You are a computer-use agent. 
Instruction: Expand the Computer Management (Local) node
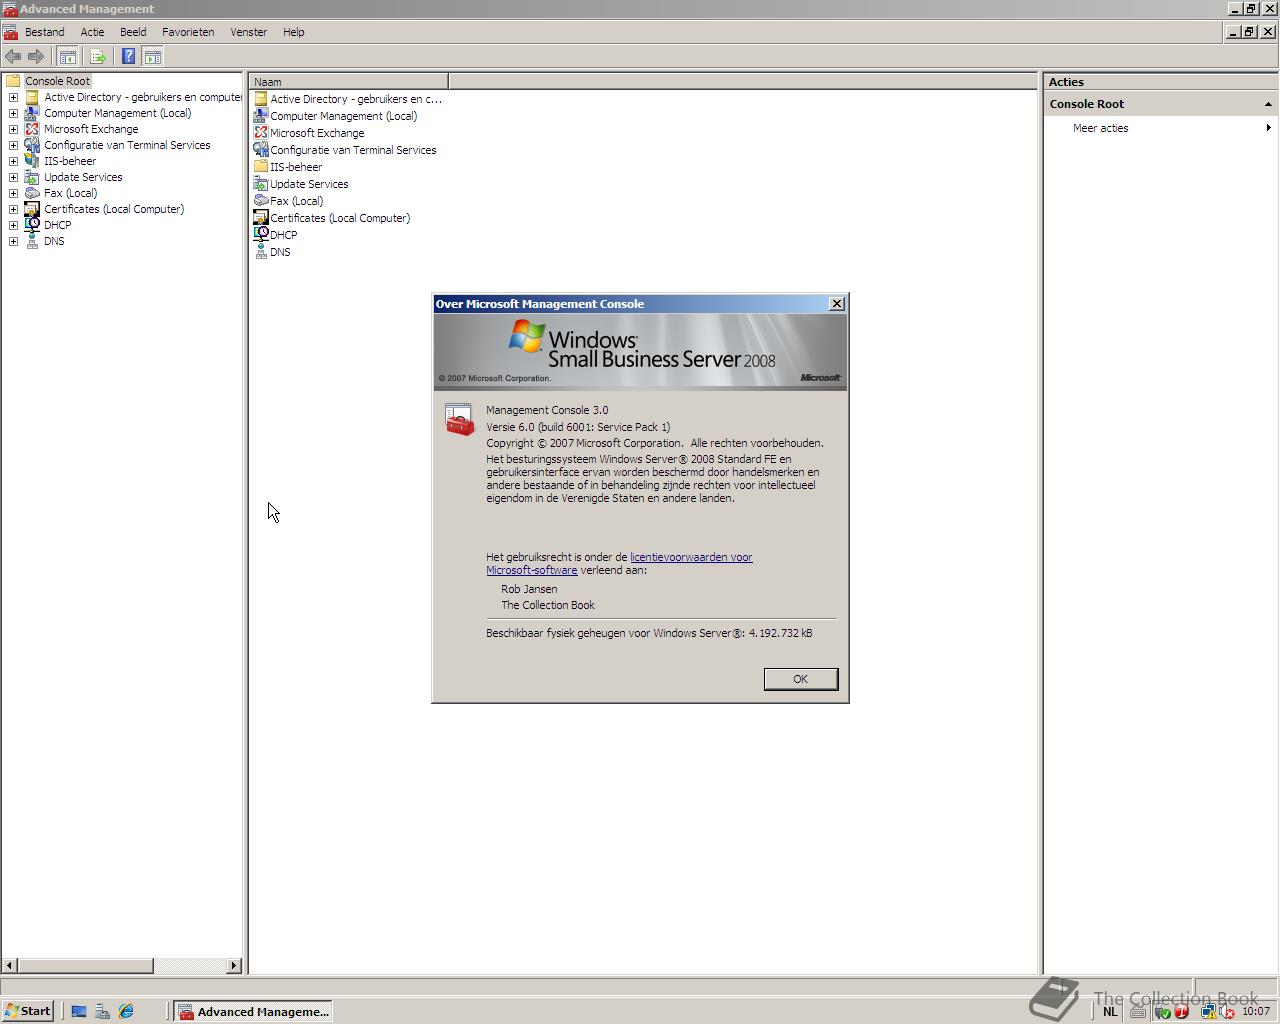13,113
